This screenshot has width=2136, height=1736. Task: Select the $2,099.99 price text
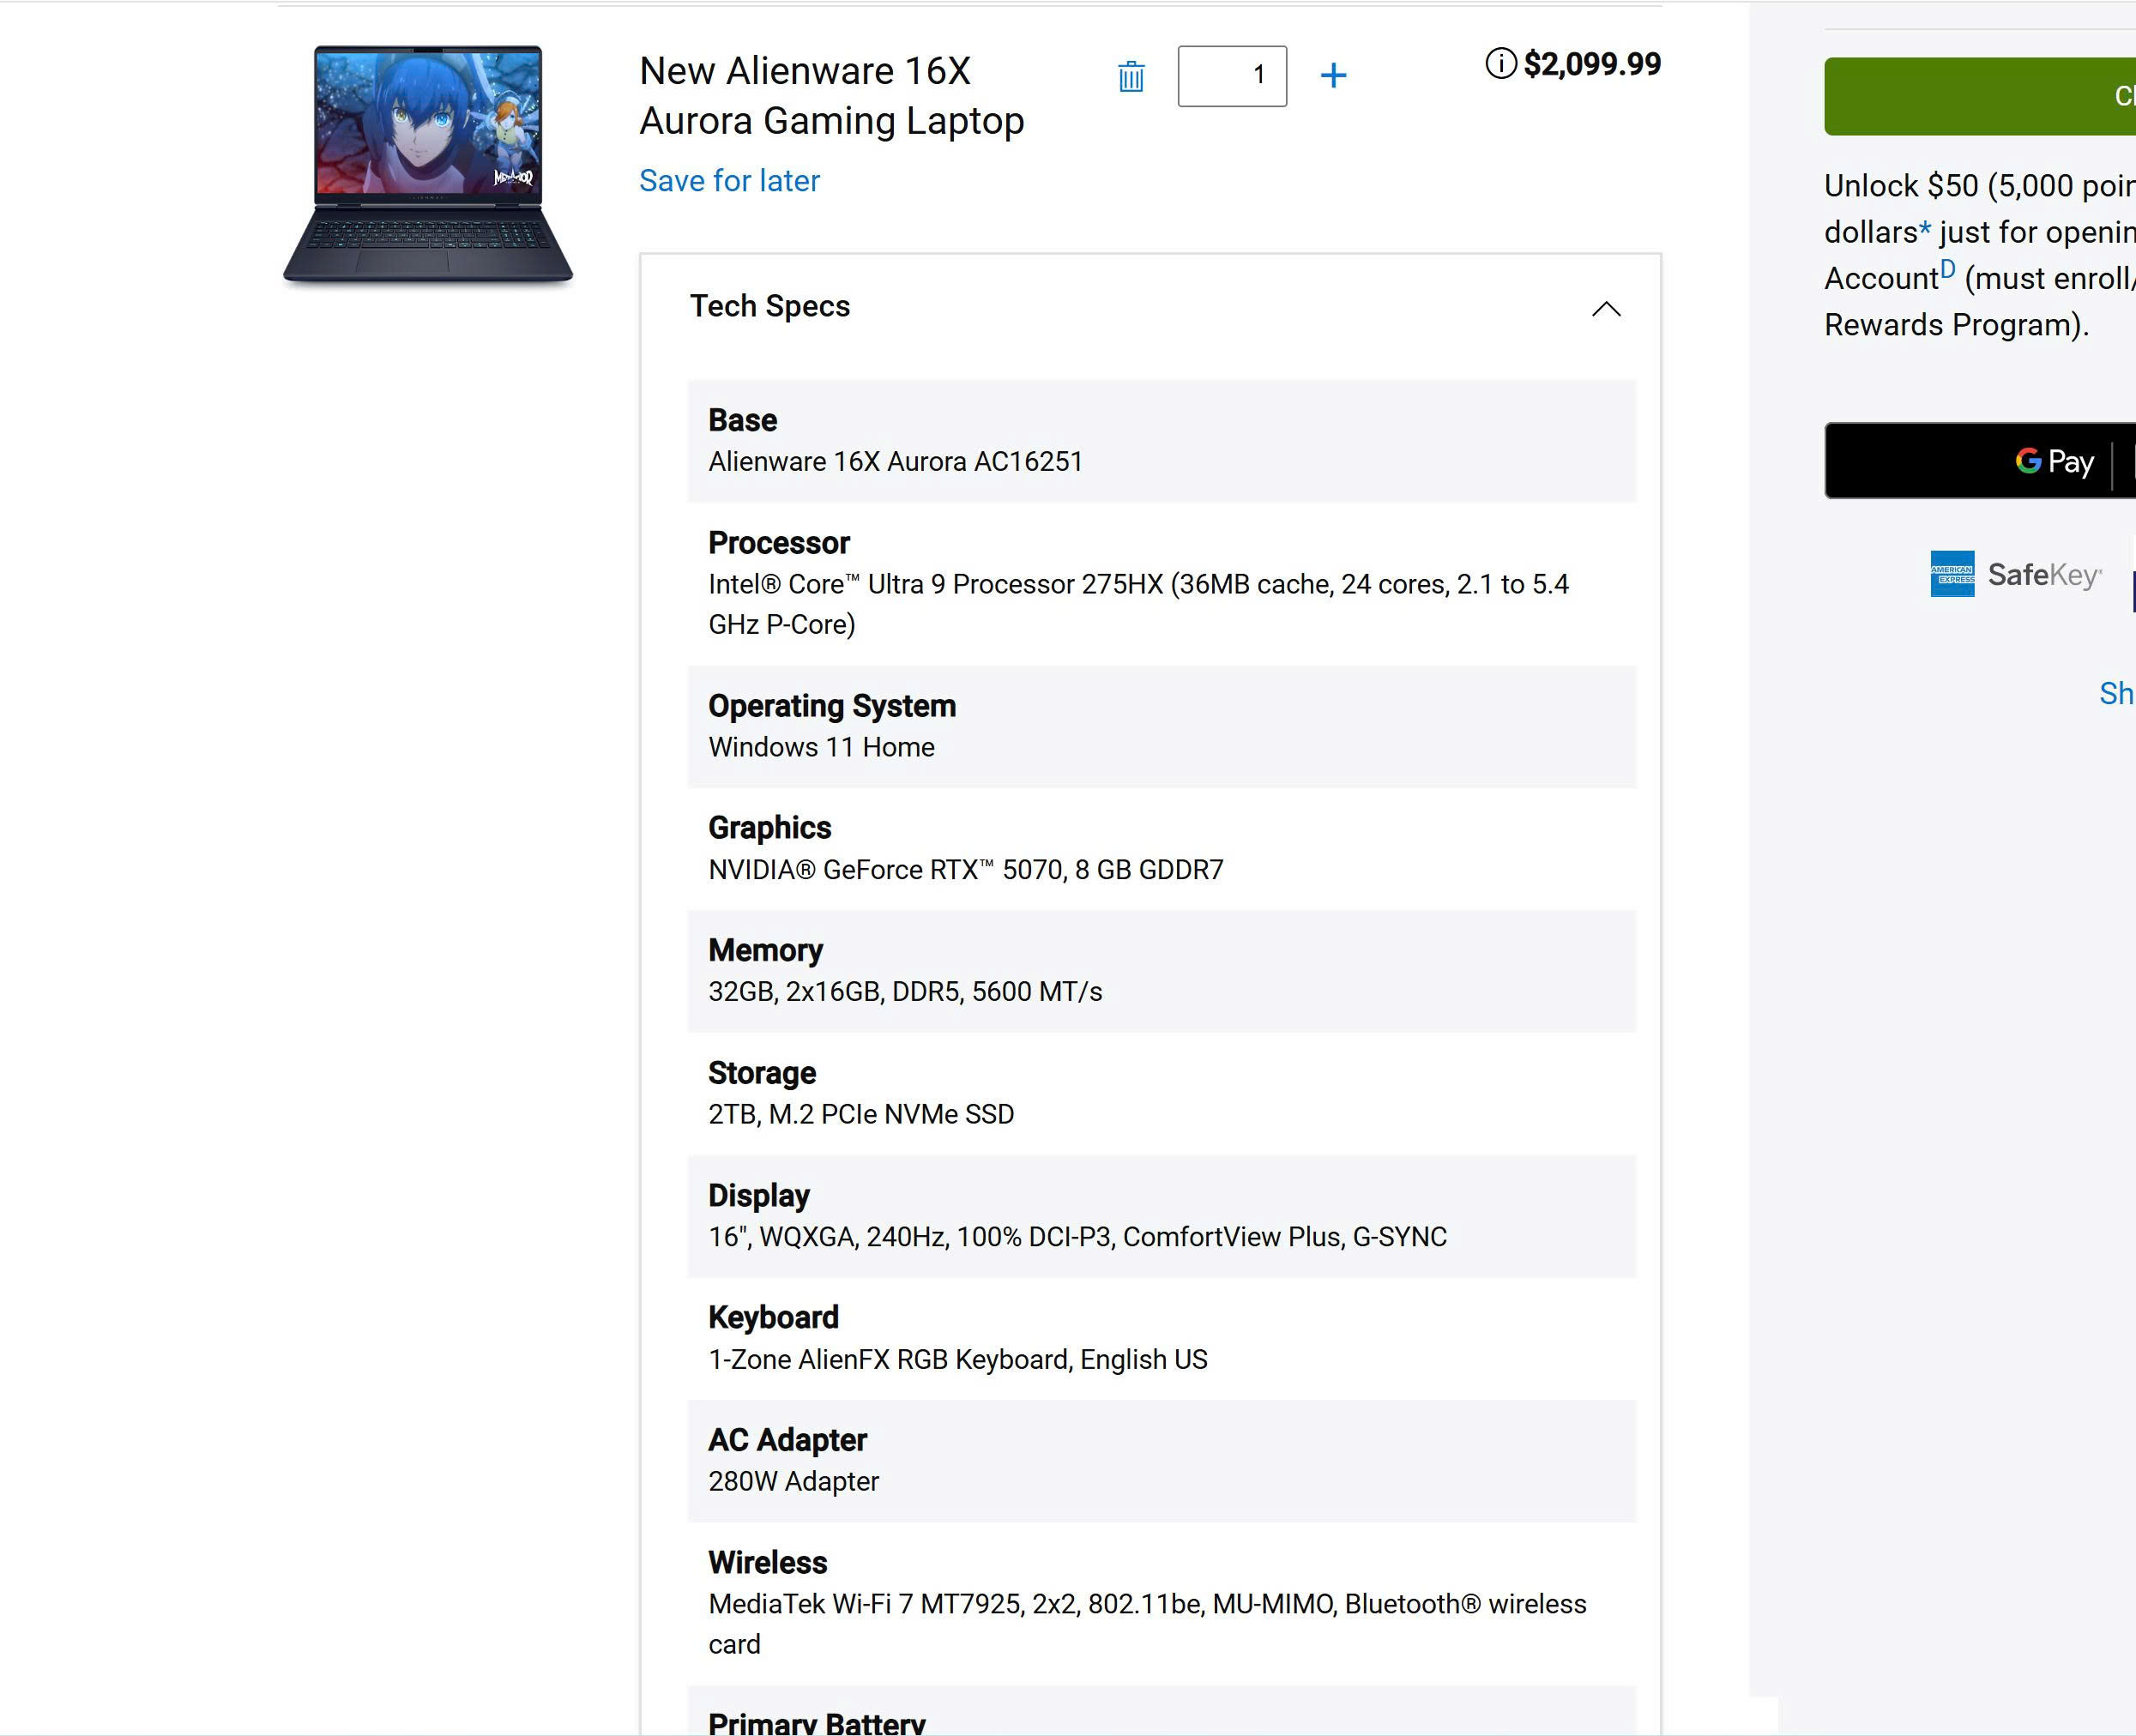pyautogui.click(x=1592, y=64)
